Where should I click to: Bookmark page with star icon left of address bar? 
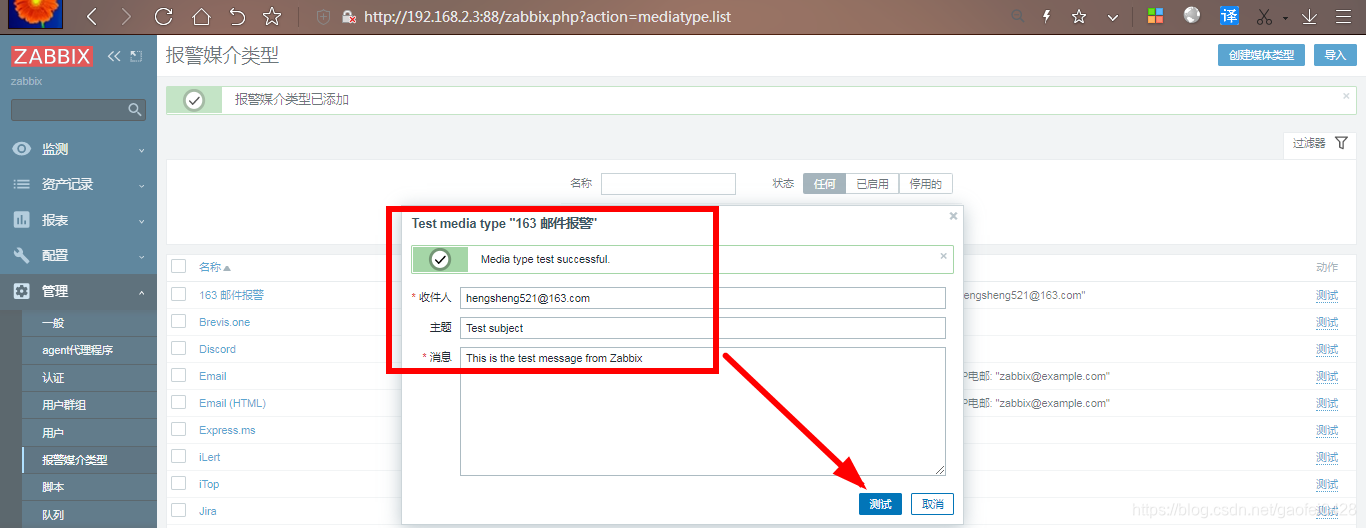(272, 17)
